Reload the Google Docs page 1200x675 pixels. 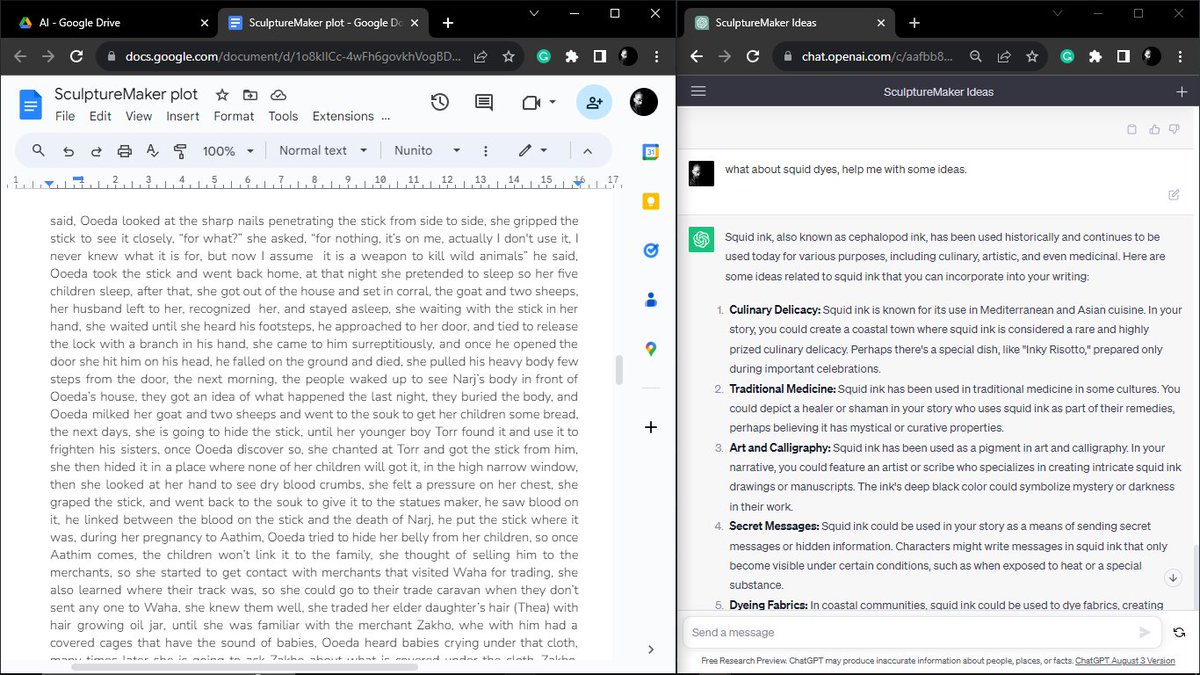(x=77, y=57)
